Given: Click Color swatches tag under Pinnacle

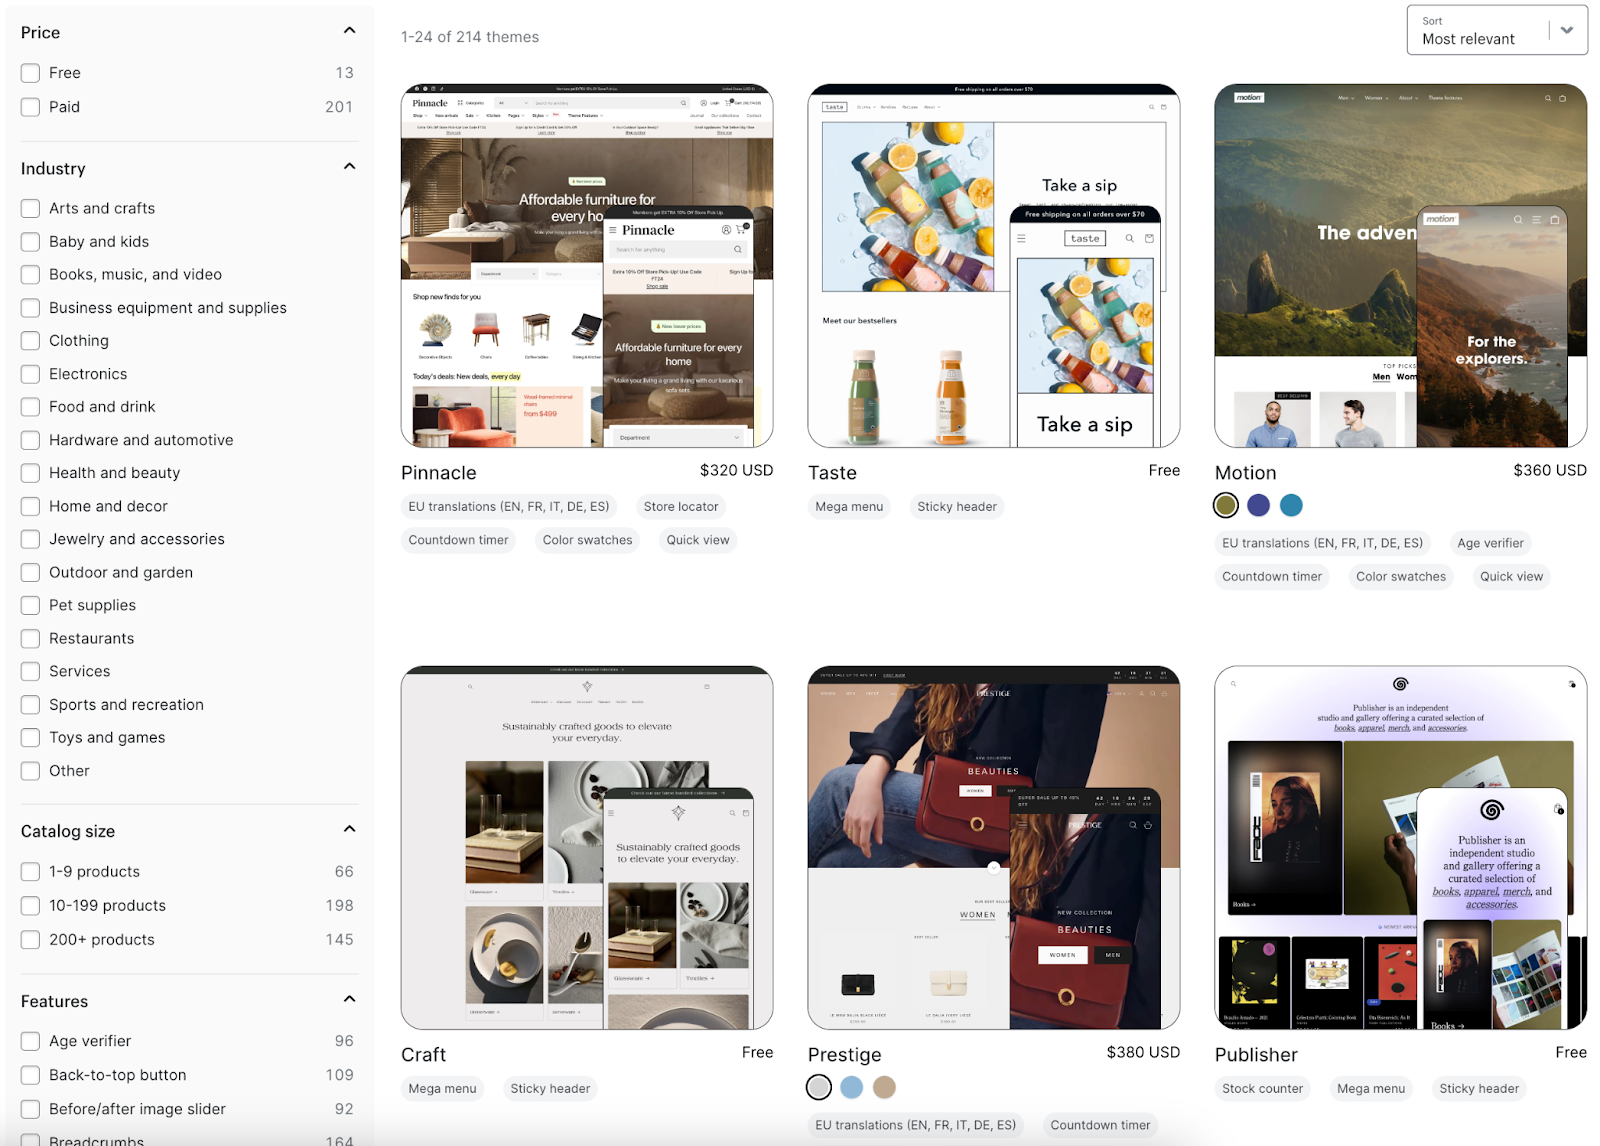Looking at the screenshot, I should click(x=587, y=540).
